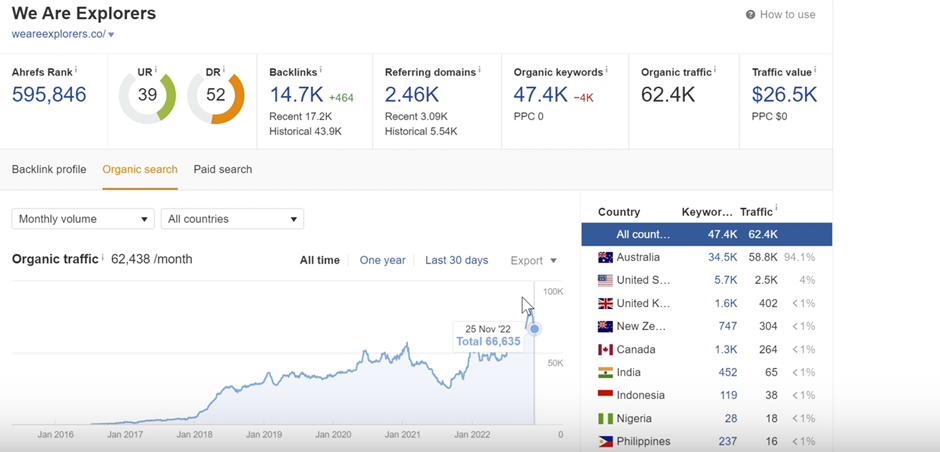Click the New Zealand flag icon
The height and width of the screenshot is (452, 940).
(x=605, y=326)
